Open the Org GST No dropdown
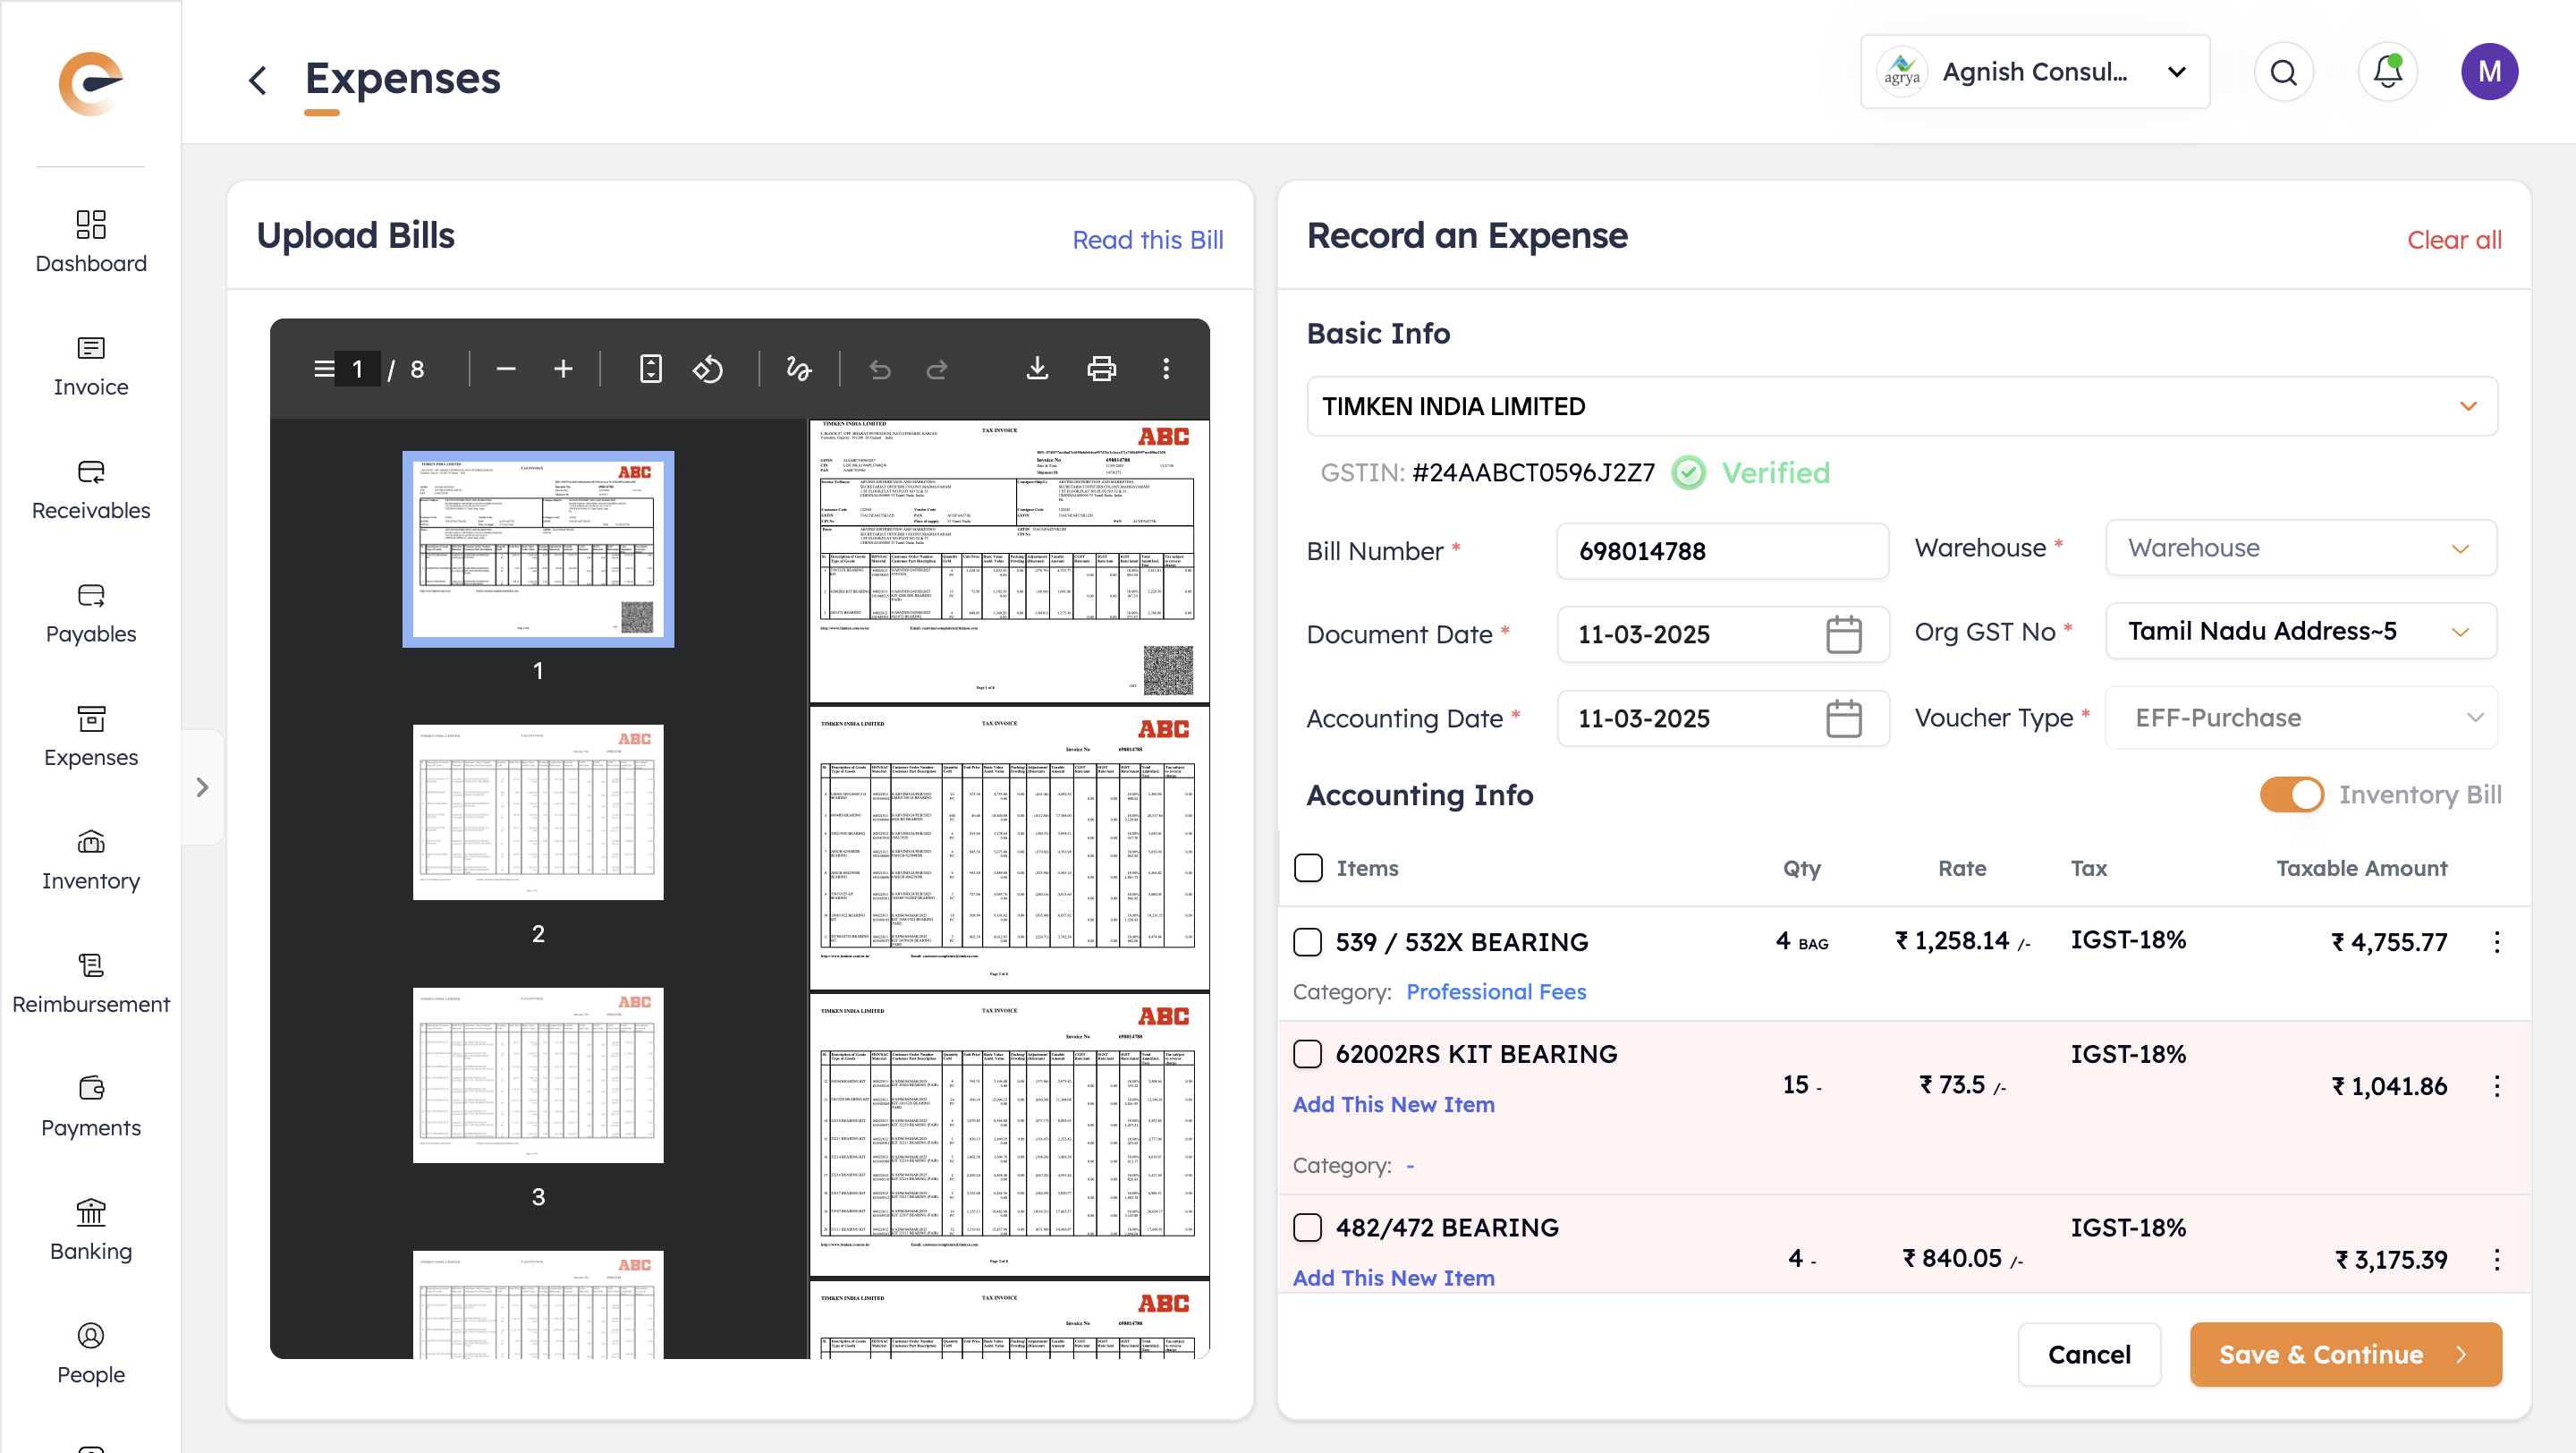The image size is (2576, 1453). [2300, 631]
